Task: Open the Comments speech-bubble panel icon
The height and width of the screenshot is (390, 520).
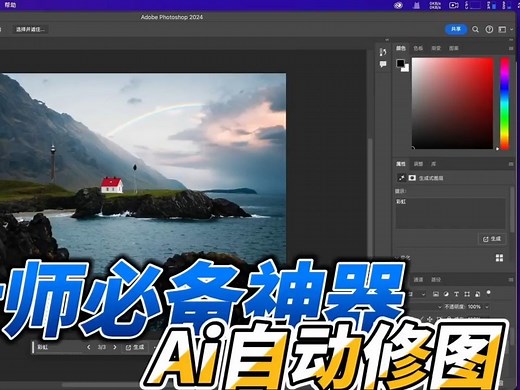Action: pyautogui.click(x=383, y=64)
